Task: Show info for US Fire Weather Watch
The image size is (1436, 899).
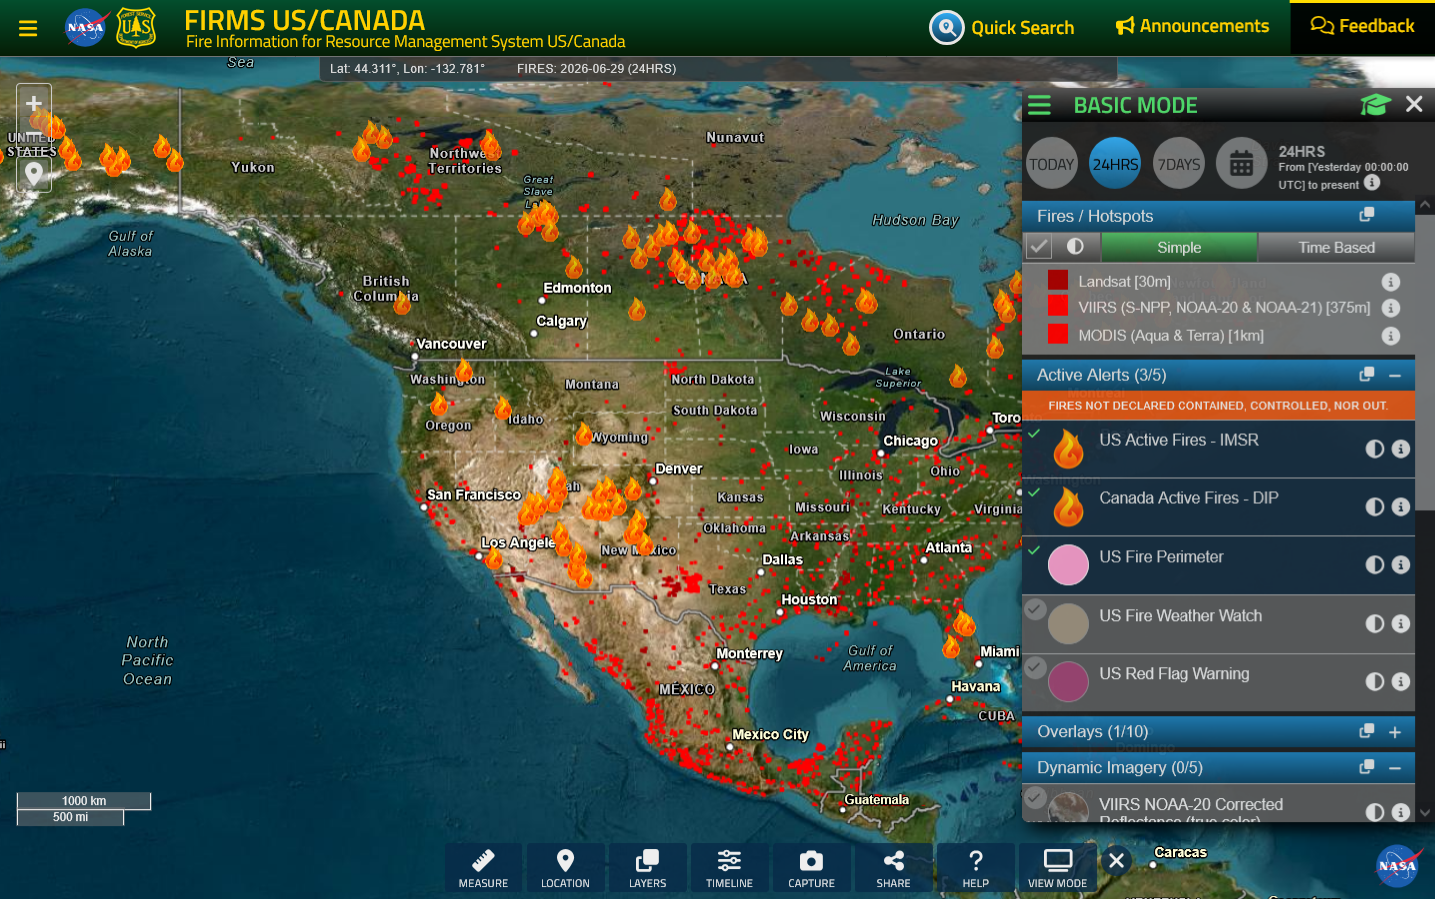Action: (1401, 624)
